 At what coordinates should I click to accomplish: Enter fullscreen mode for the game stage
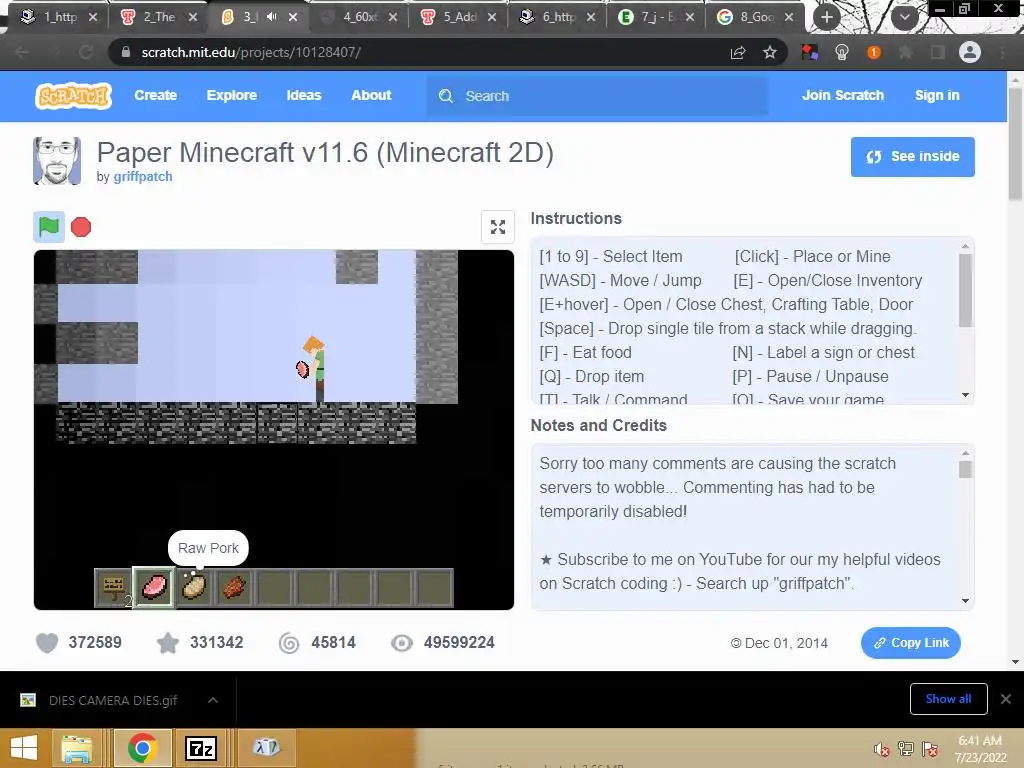coord(498,227)
